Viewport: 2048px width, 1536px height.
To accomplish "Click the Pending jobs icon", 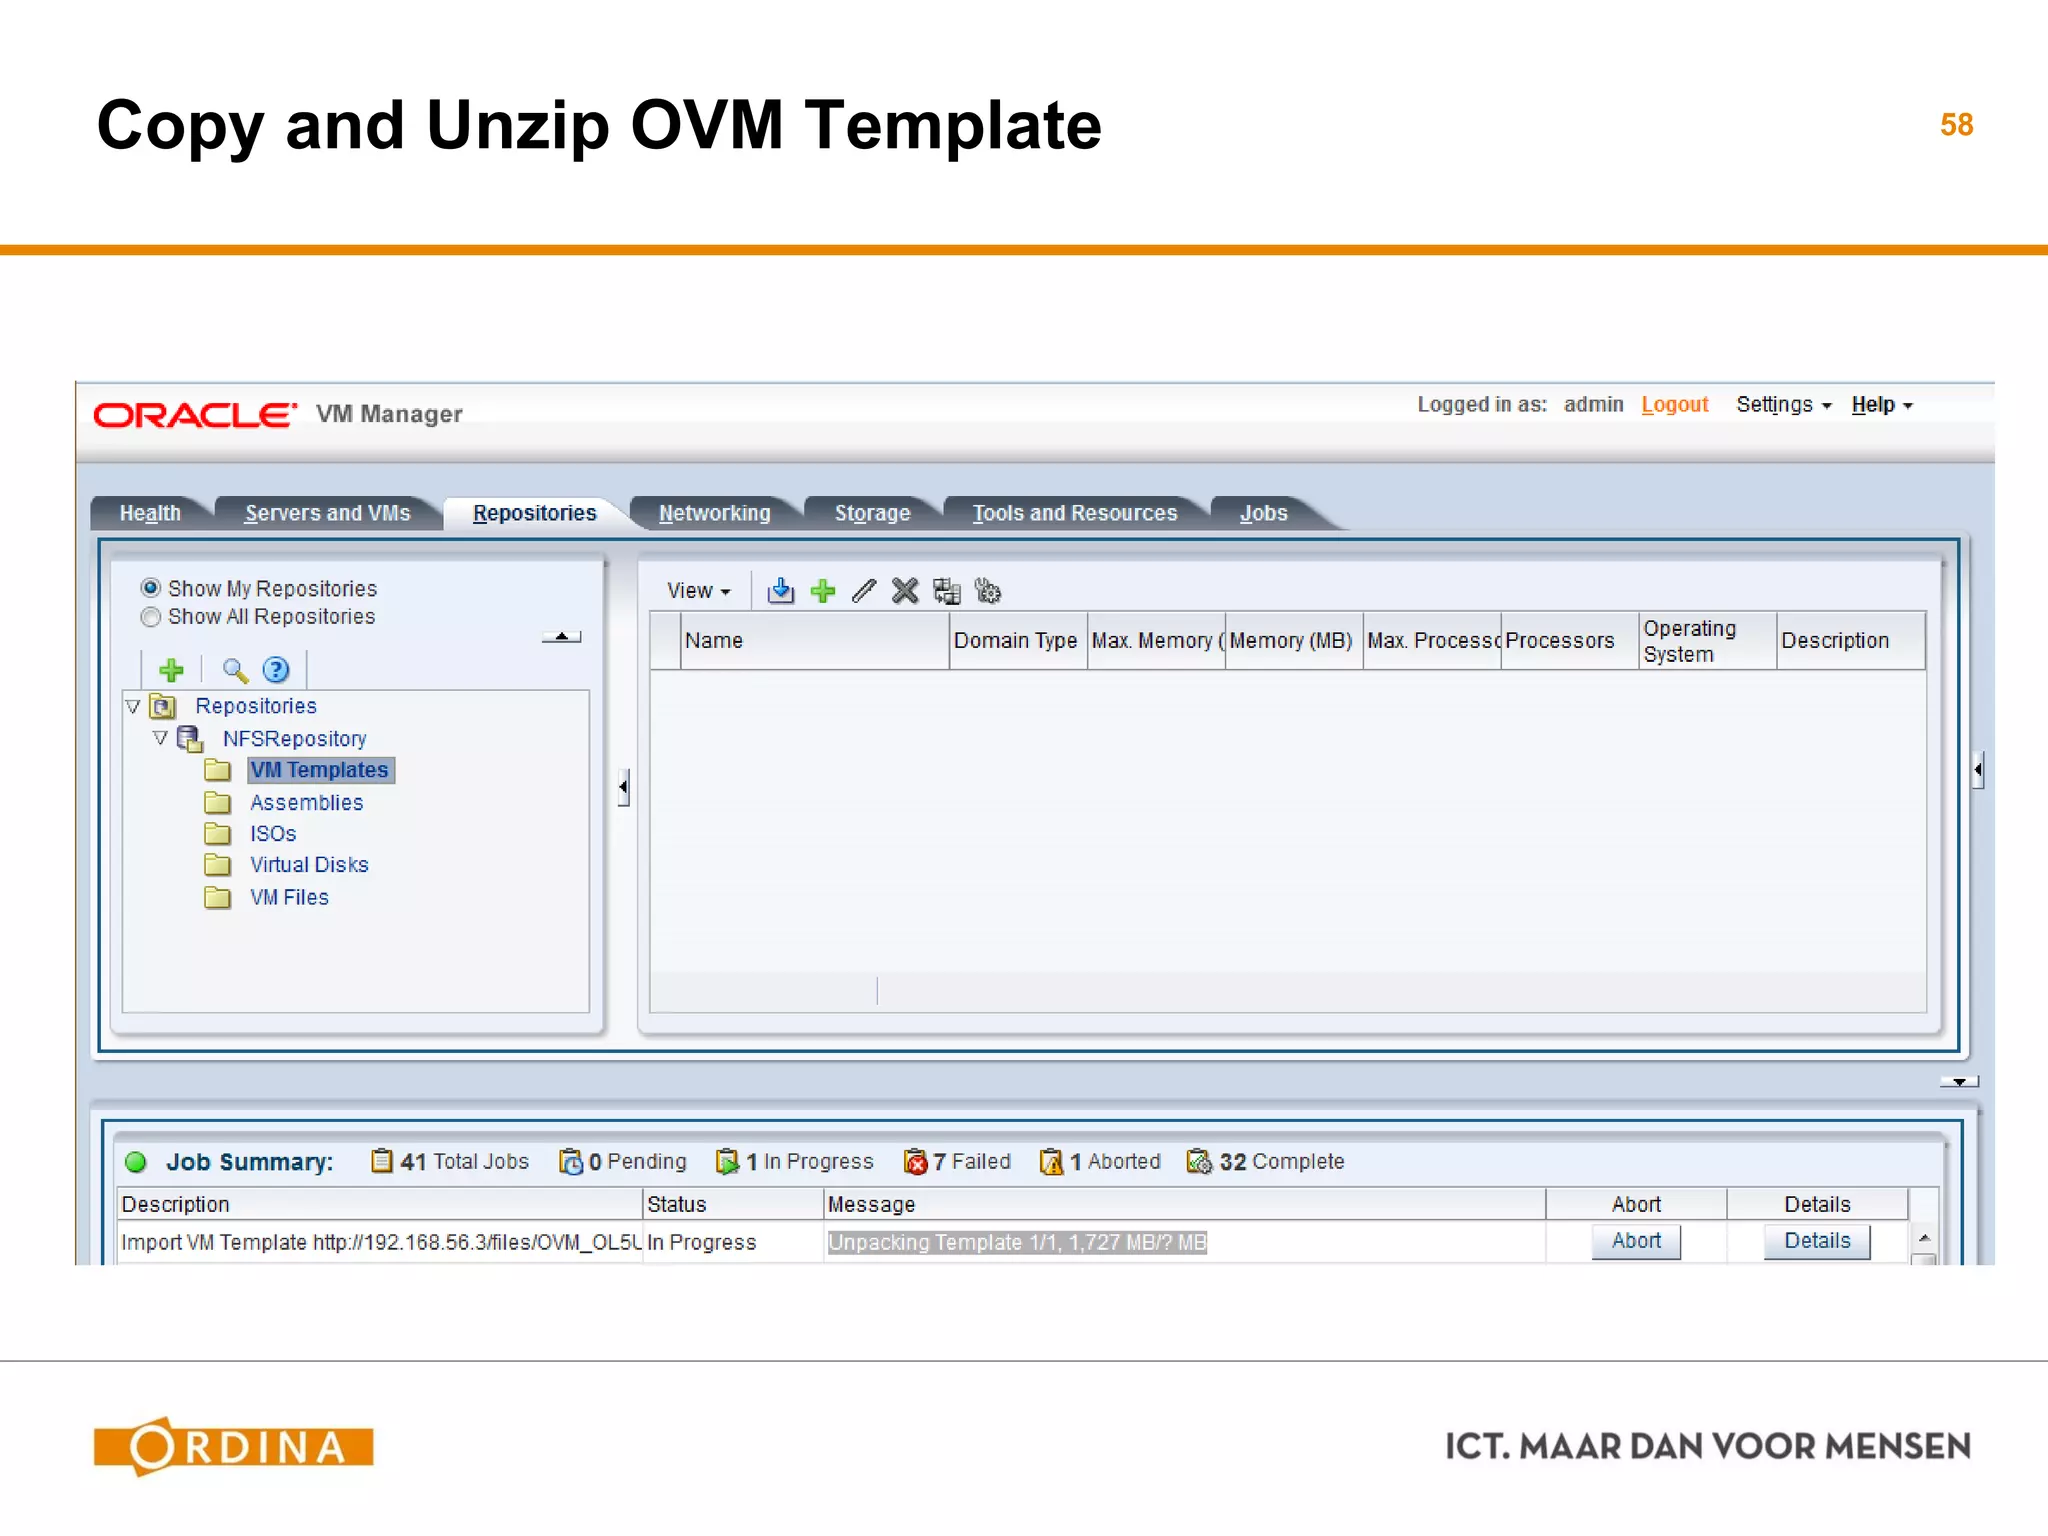I will (x=571, y=1161).
